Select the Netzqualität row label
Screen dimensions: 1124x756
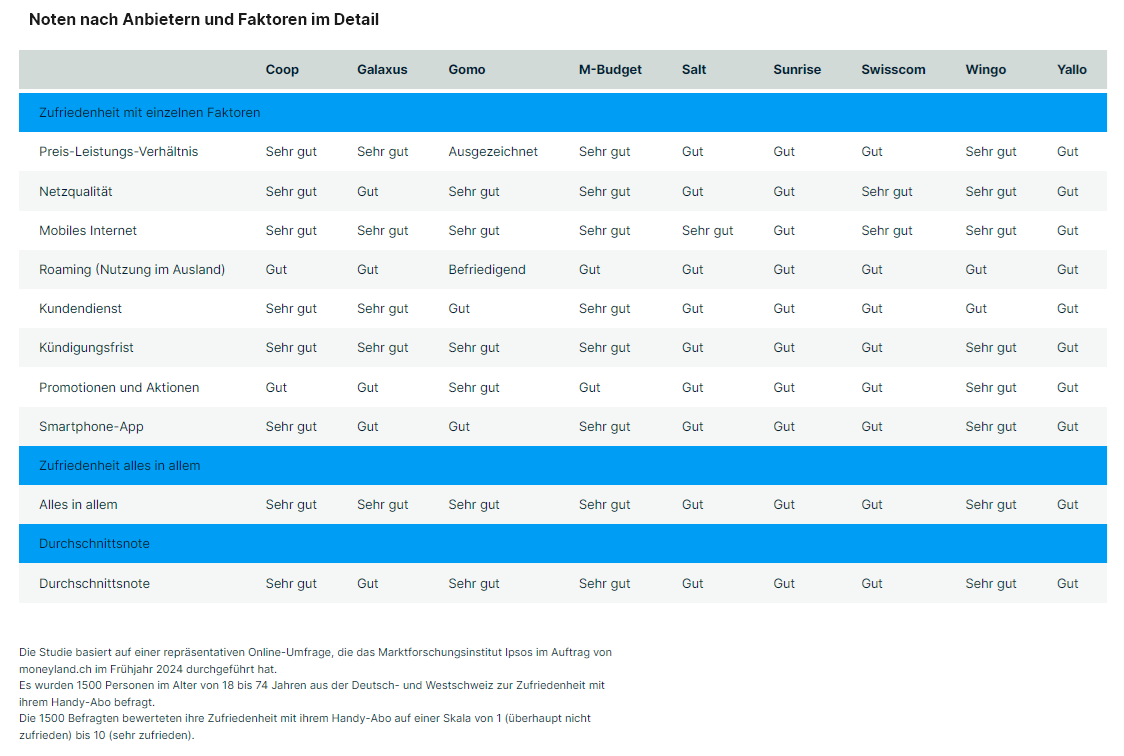[75, 191]
